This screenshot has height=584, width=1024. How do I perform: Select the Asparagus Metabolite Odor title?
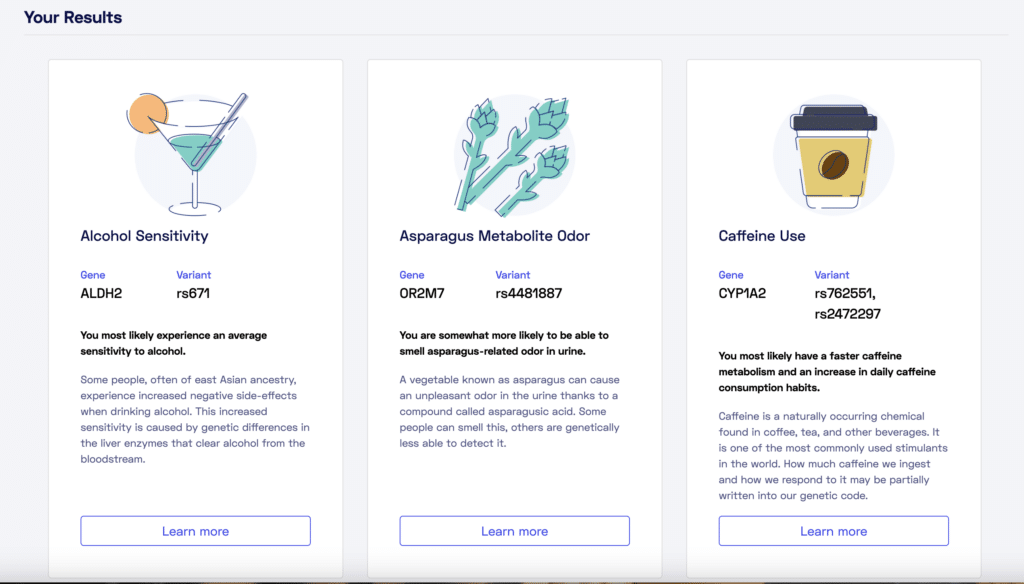click(494, 236)
